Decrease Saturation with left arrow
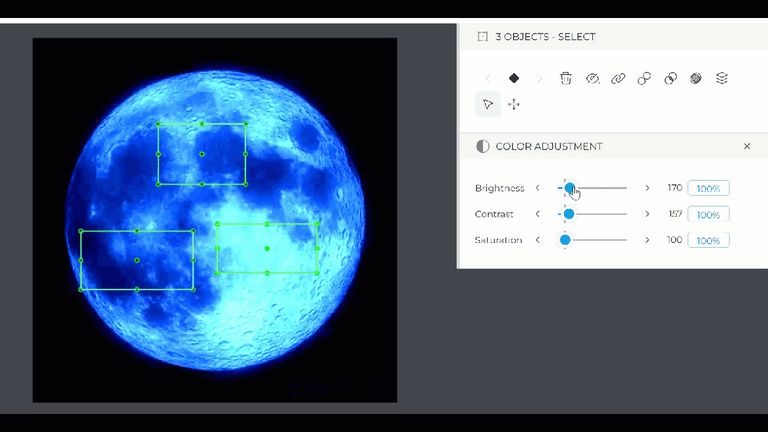768x432 pixels. pos(538,240)
